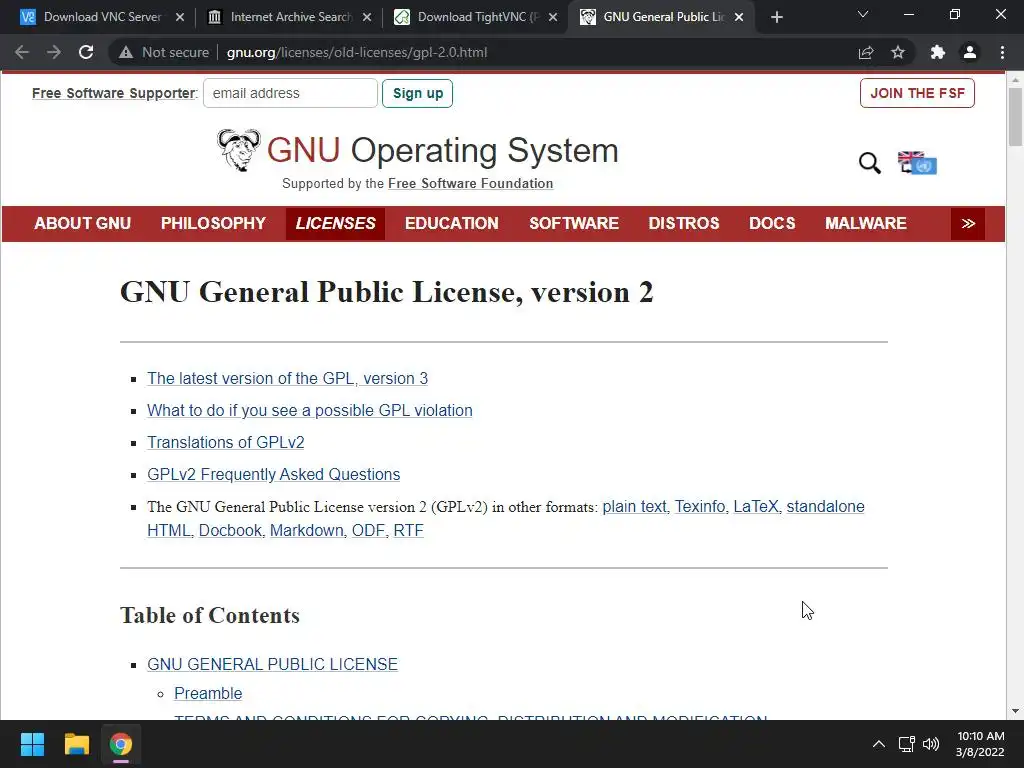Screen dimensions: 1024x768
Task: Open the MALWARE menu item
Action: [865, 223]
